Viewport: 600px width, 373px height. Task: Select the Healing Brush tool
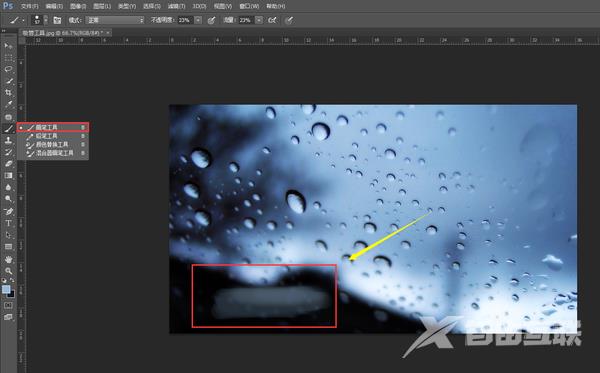(x=8, y=117)
